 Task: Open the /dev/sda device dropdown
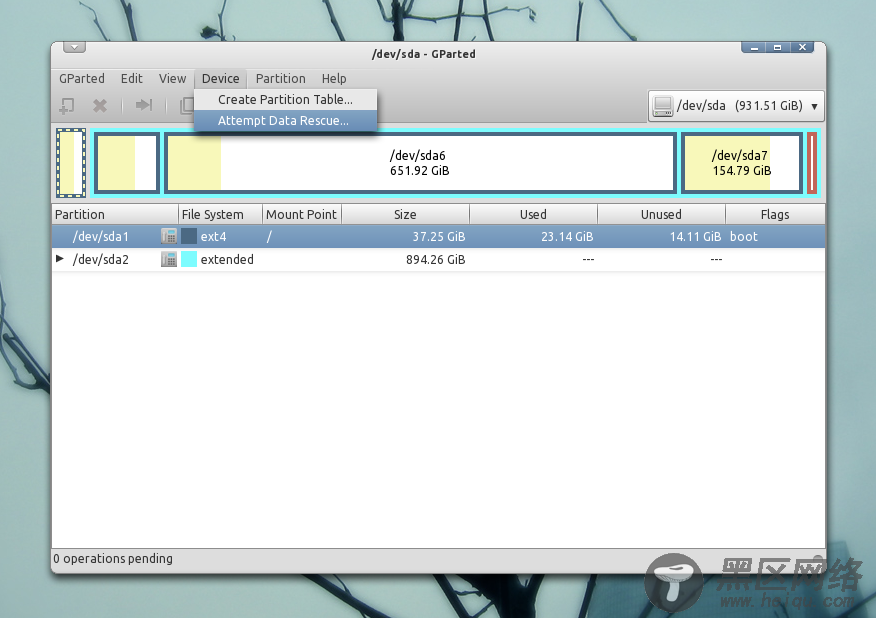coord(736,106)
